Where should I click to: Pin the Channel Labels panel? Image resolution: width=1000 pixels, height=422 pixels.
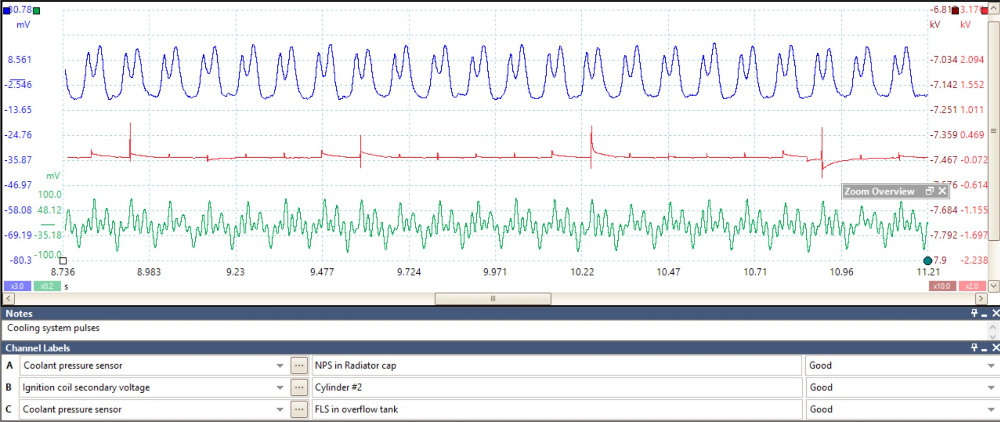tap(972, 347)
